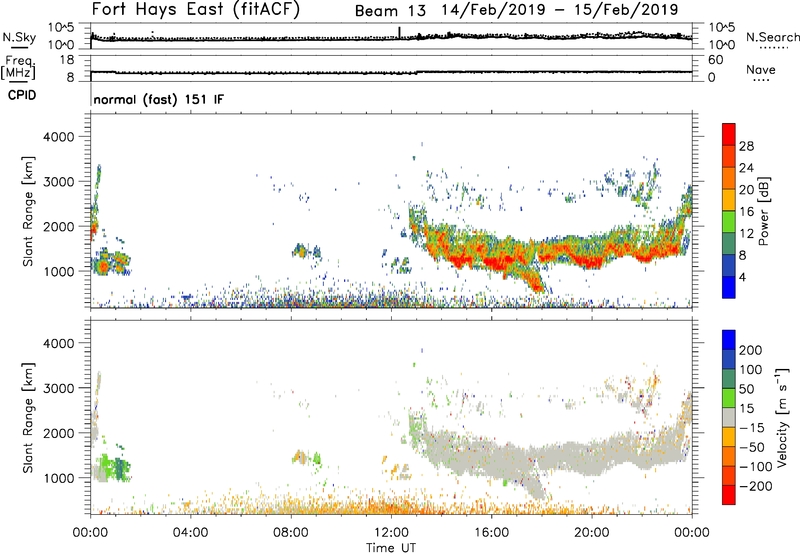
Task: Click the '4' label on Power colorbar
Action: tap(742, 277)
